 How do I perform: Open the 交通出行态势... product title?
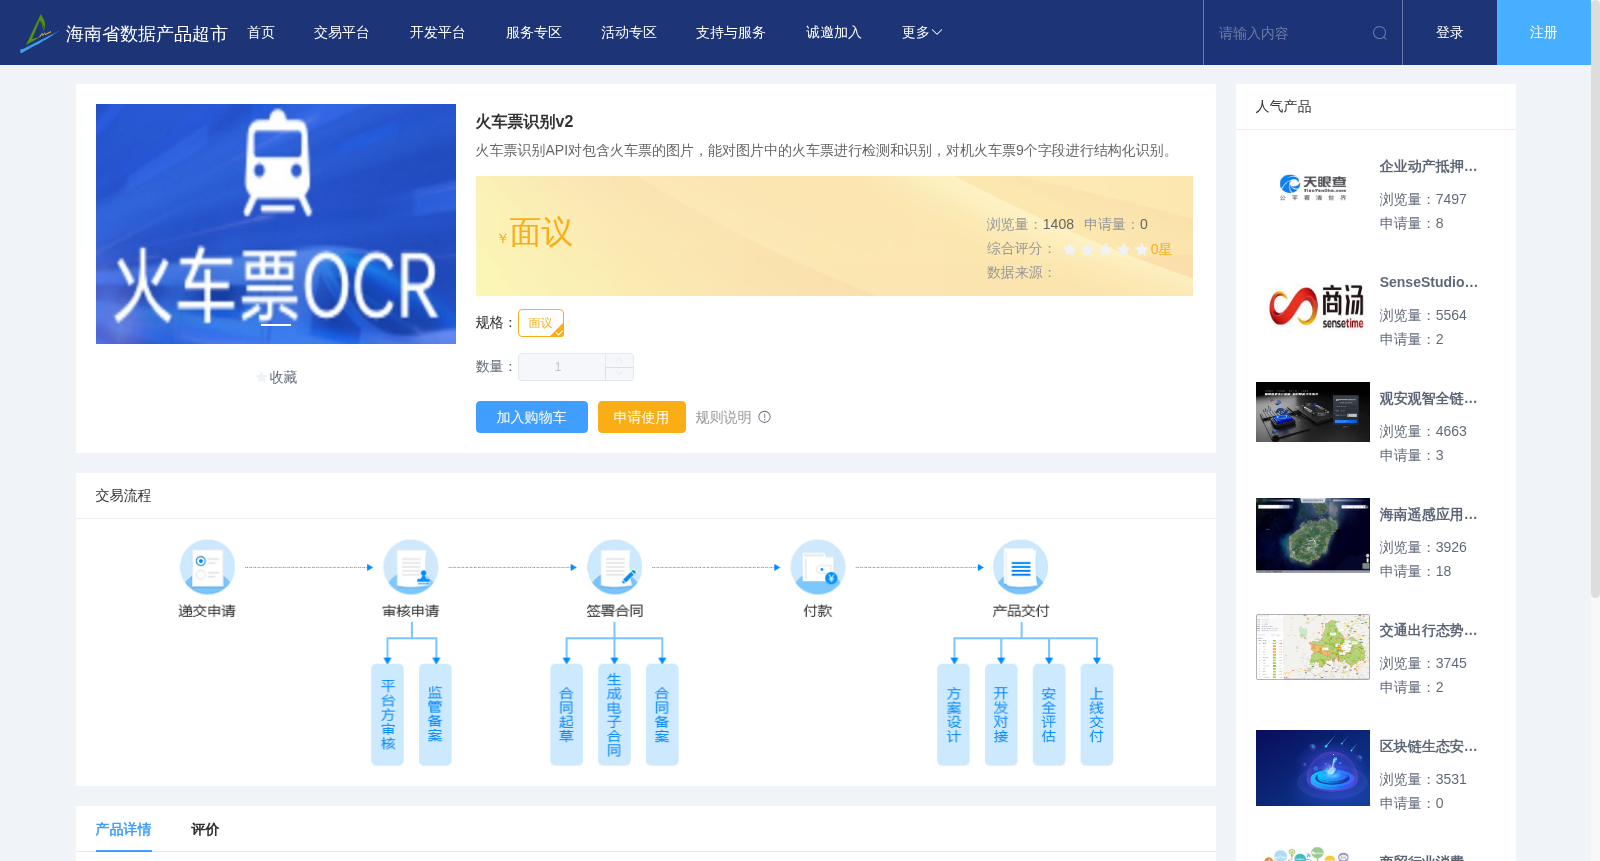(1428, 631)
